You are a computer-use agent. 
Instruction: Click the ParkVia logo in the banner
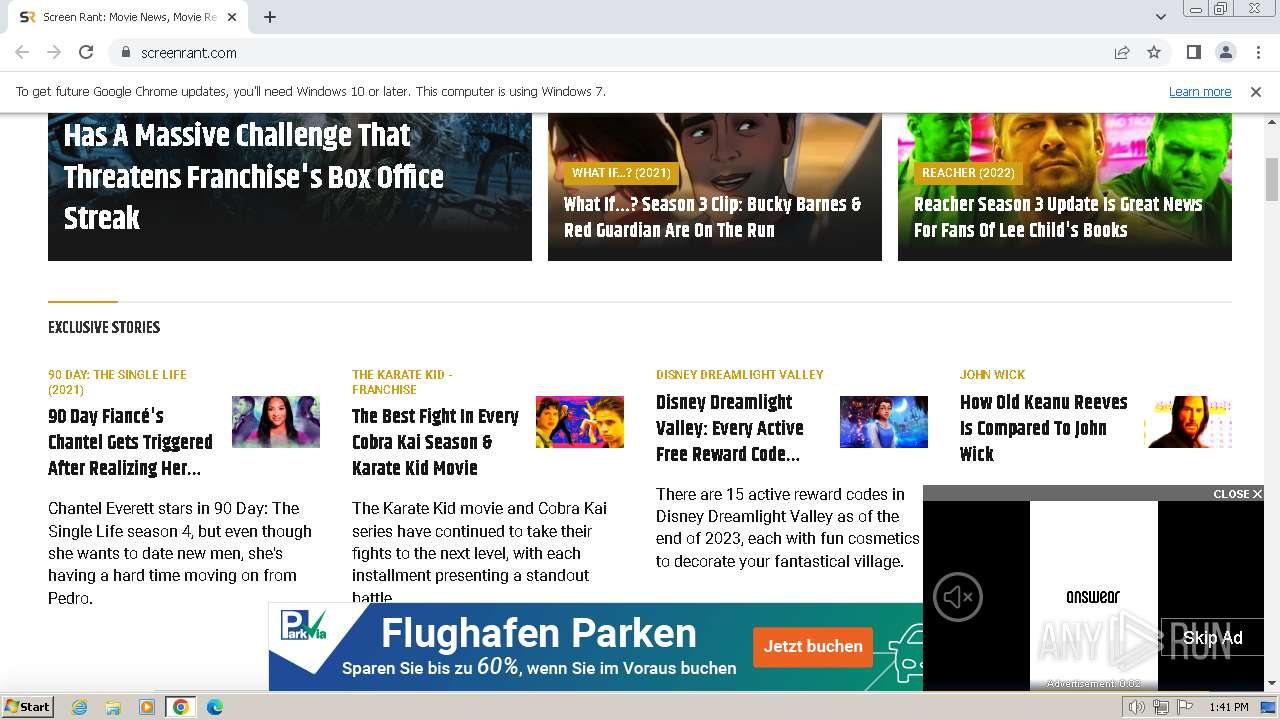[304, 625]
